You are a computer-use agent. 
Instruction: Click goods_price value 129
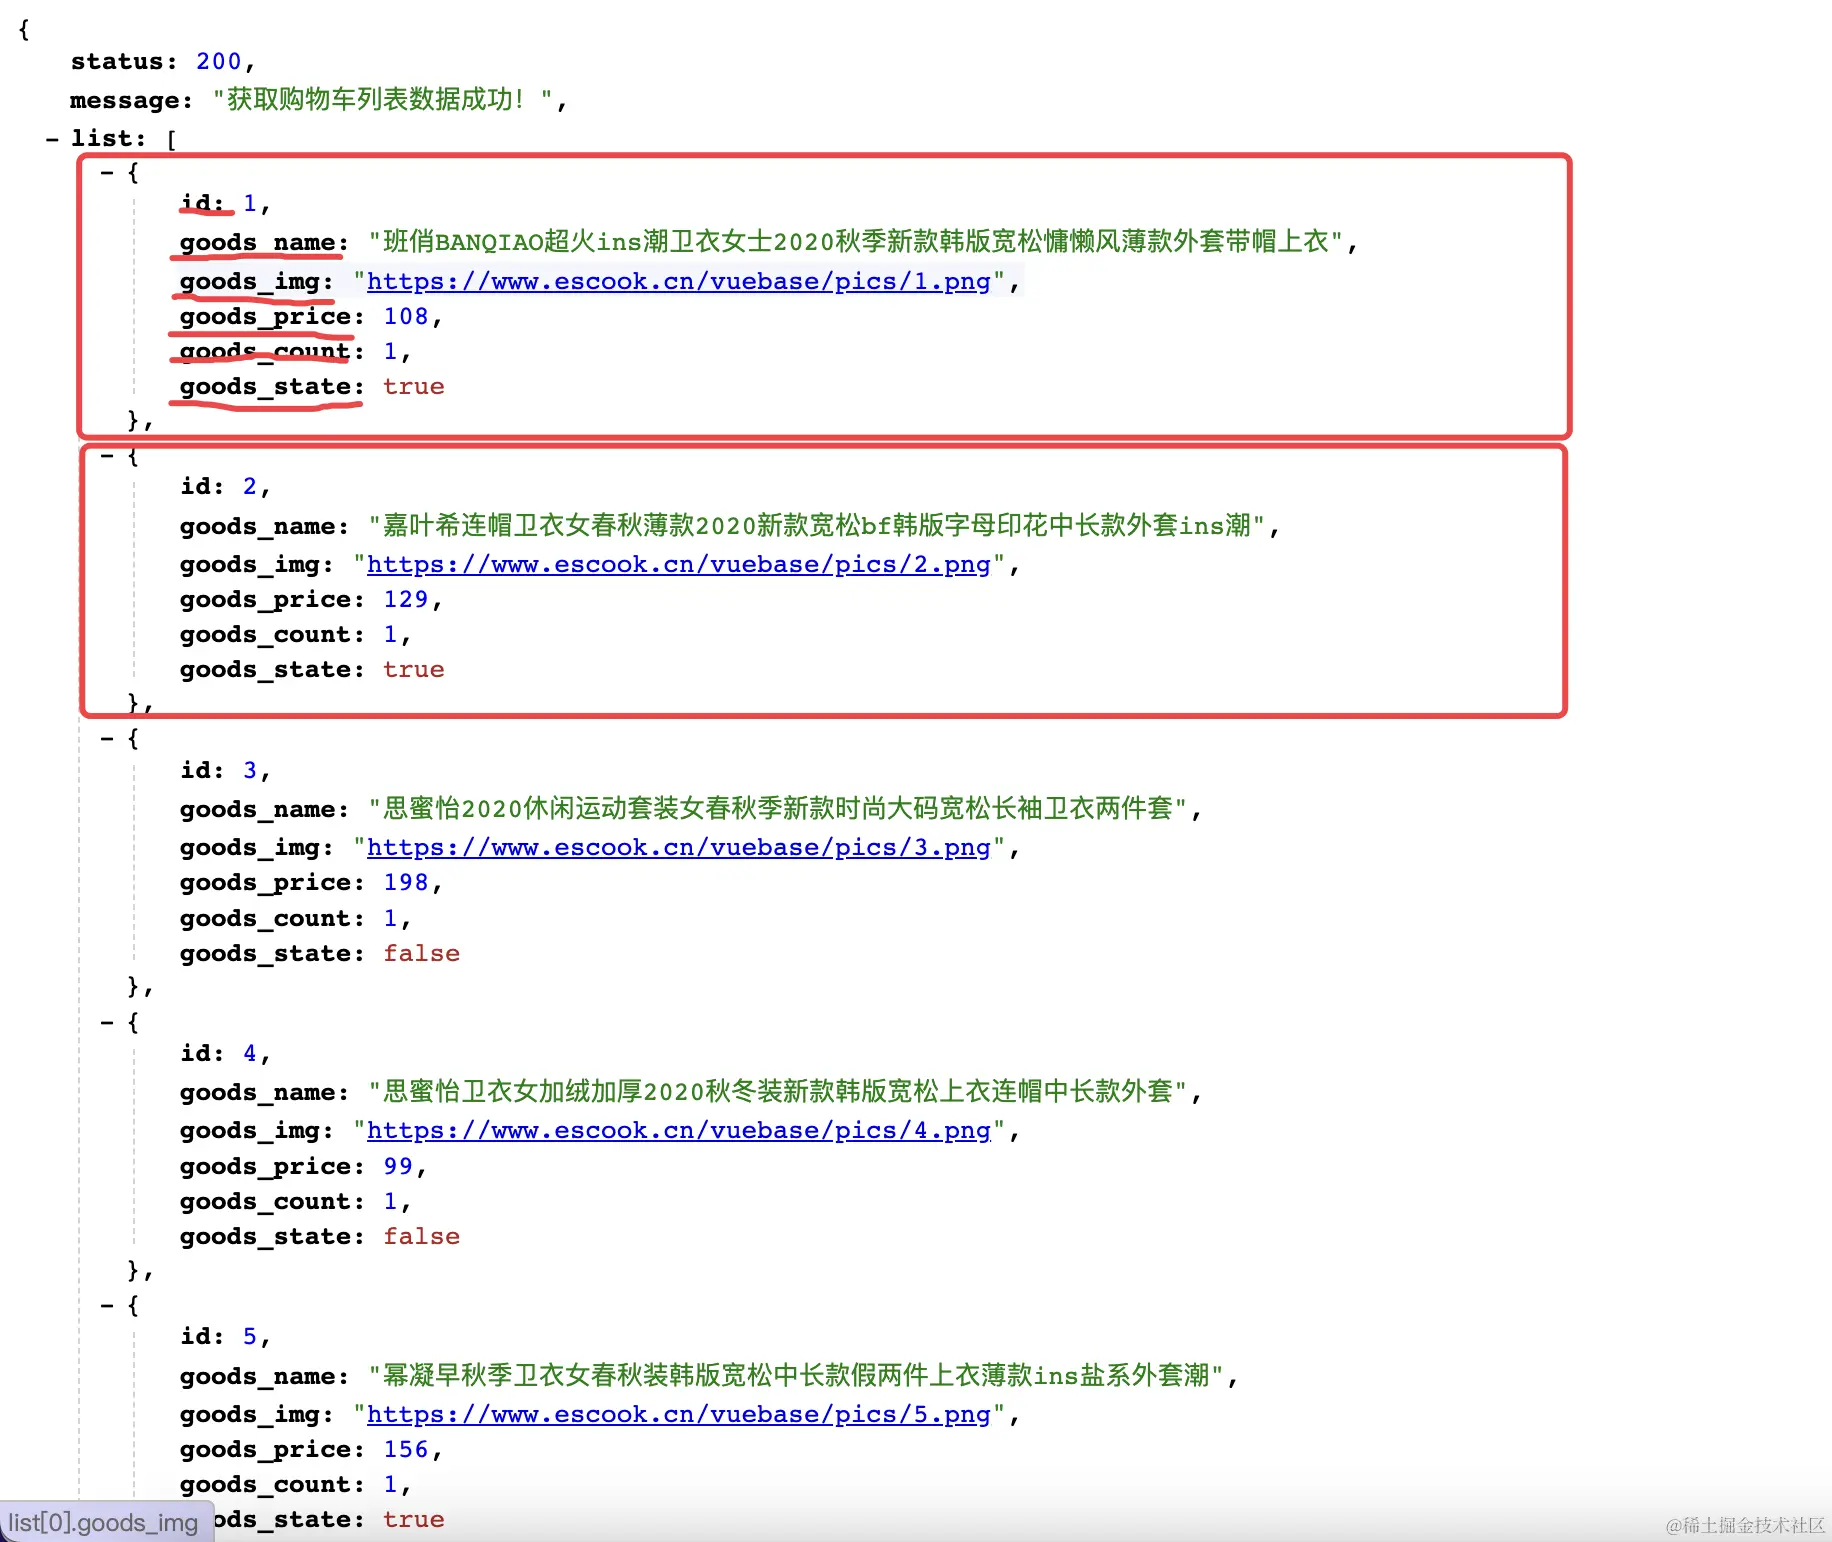point(406,600)
